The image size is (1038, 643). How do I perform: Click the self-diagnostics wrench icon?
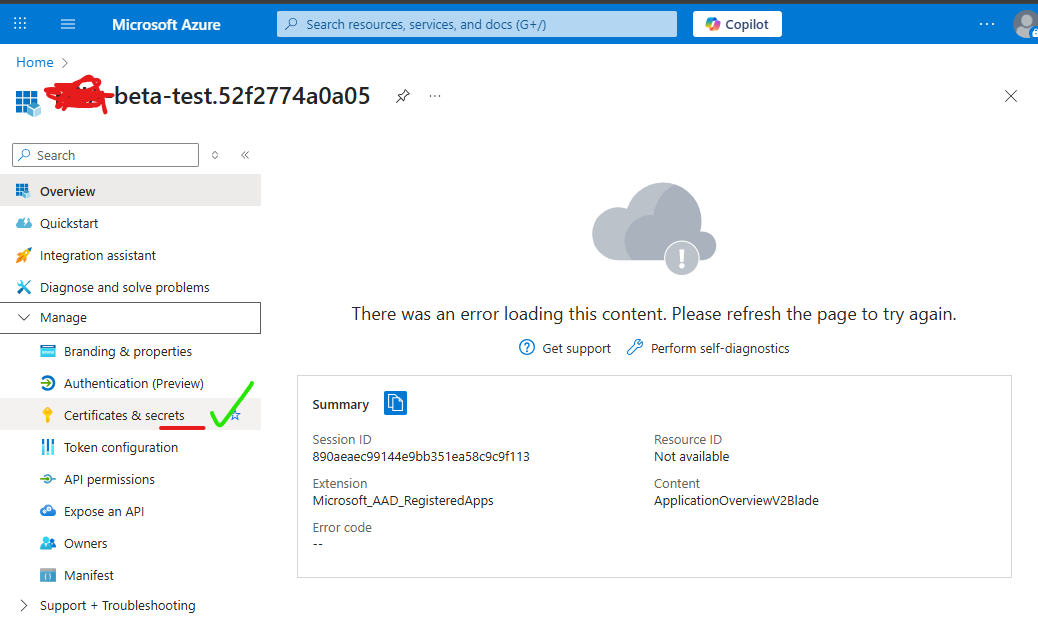[x=634, y=347]
